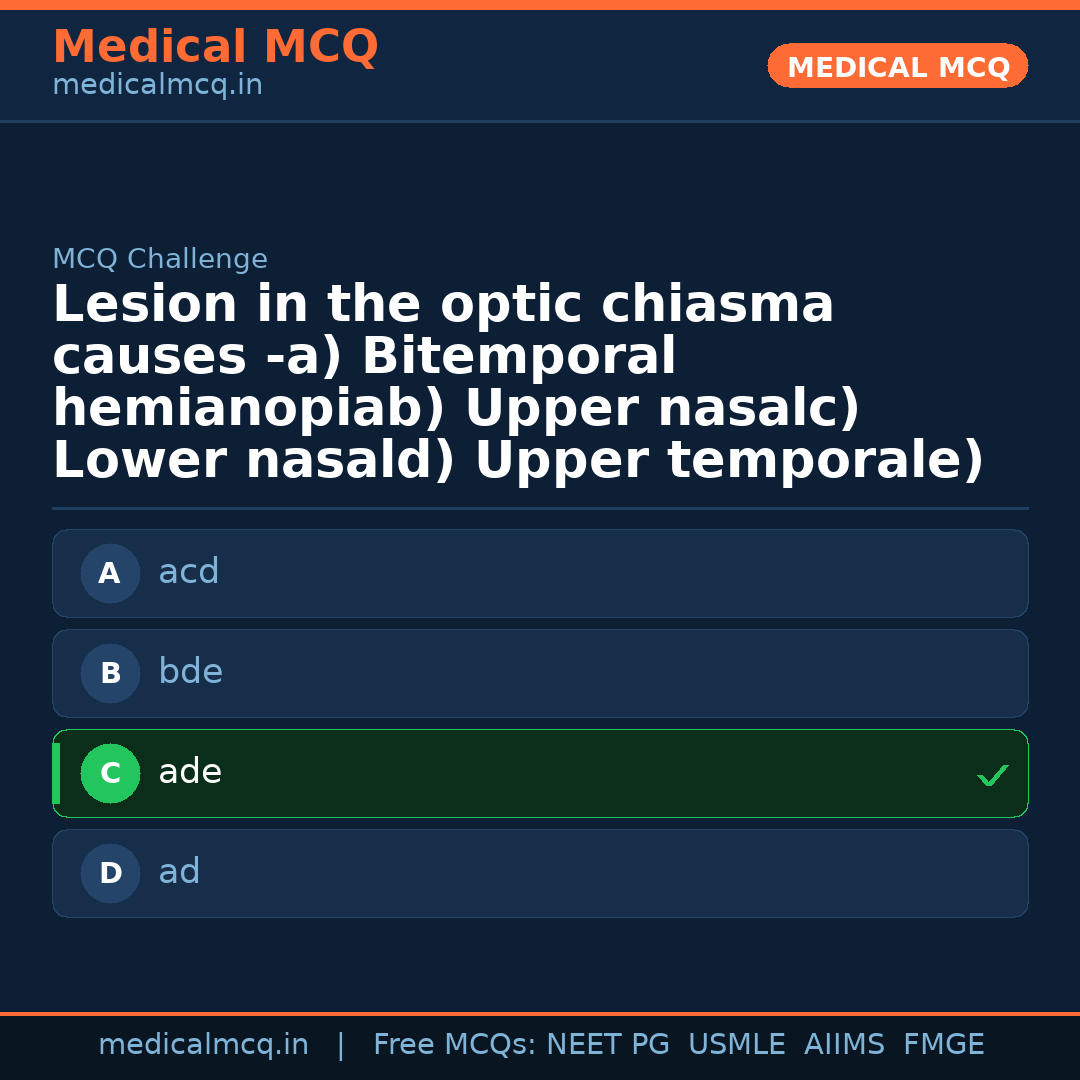
Task: Select the answer text "acd"
Action: click(188, 572)
